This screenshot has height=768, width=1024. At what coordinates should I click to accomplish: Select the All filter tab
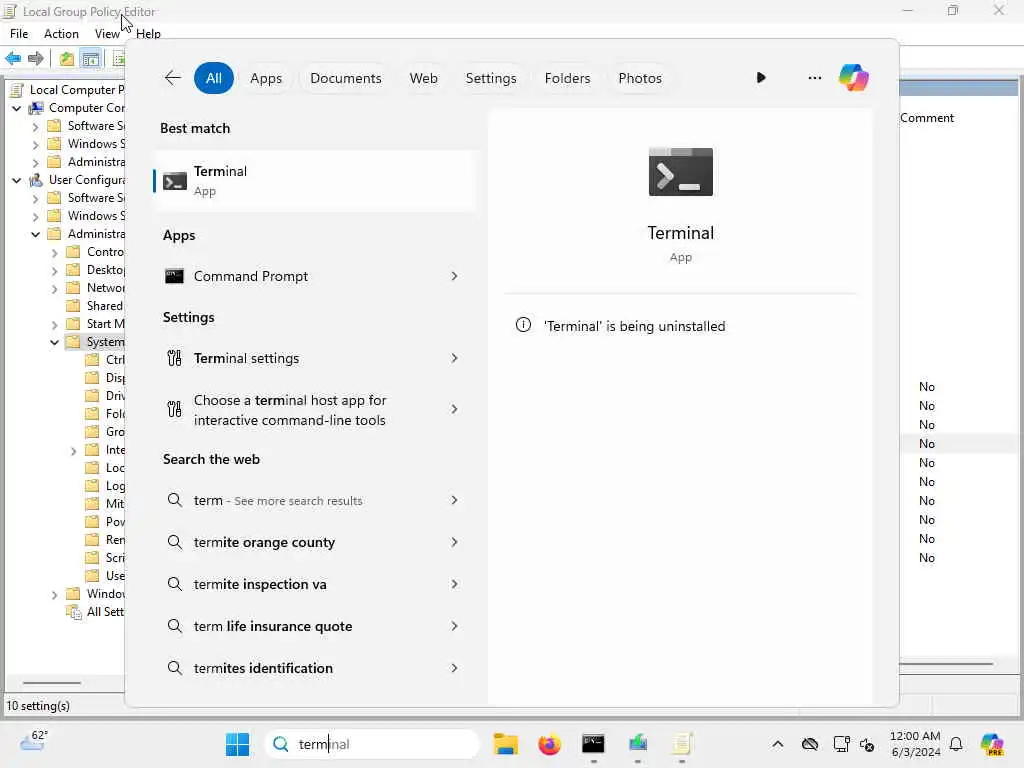pyautogui.click(x=214, y=78)
